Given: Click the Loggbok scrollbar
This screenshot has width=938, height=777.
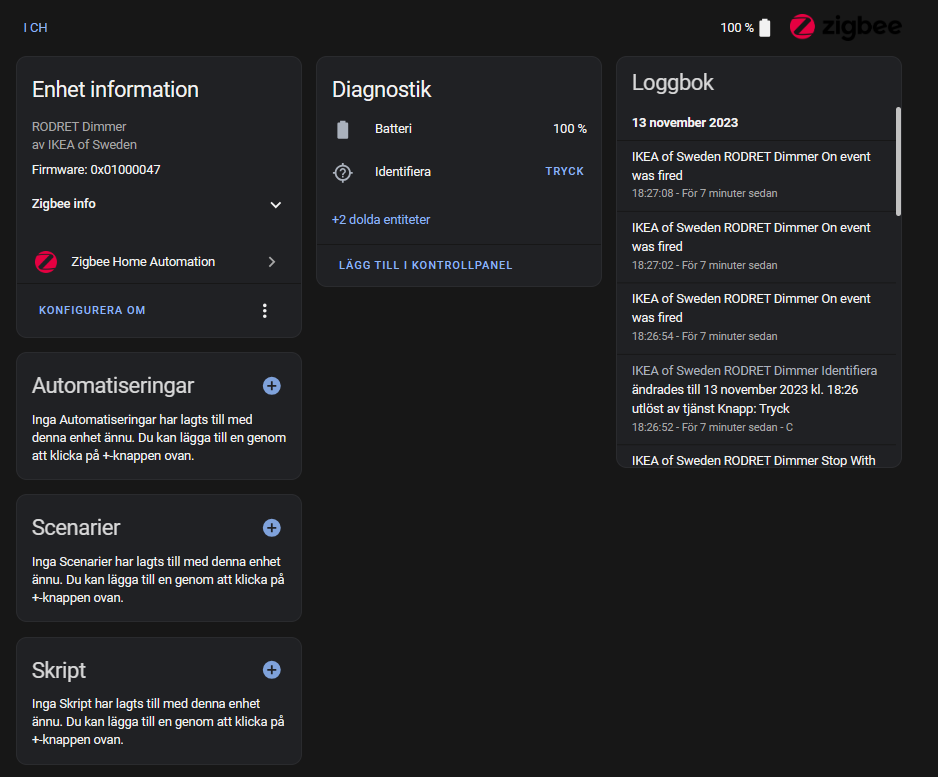Looking at the screenshot, I should point(898,162).
